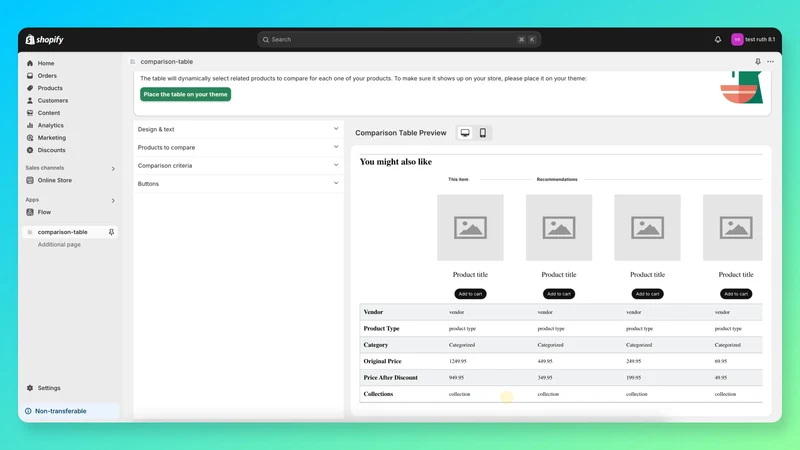Screen dimensions: 800x450
Task: Click the Products tag icon
Action: 30,88
